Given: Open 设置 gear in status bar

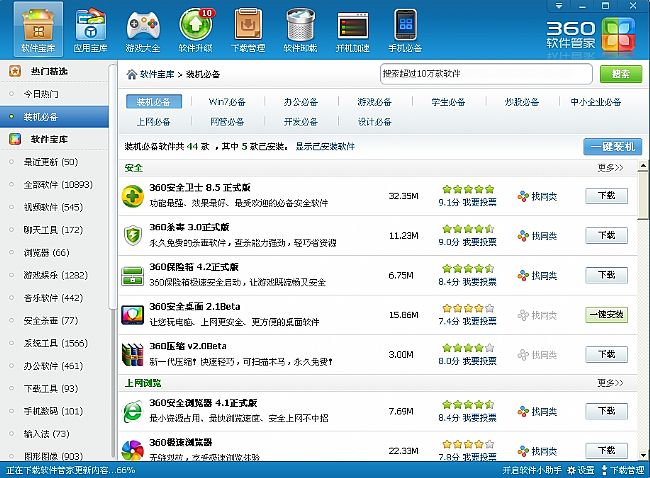Looking at the screenshot, I should tap(581, 470).
